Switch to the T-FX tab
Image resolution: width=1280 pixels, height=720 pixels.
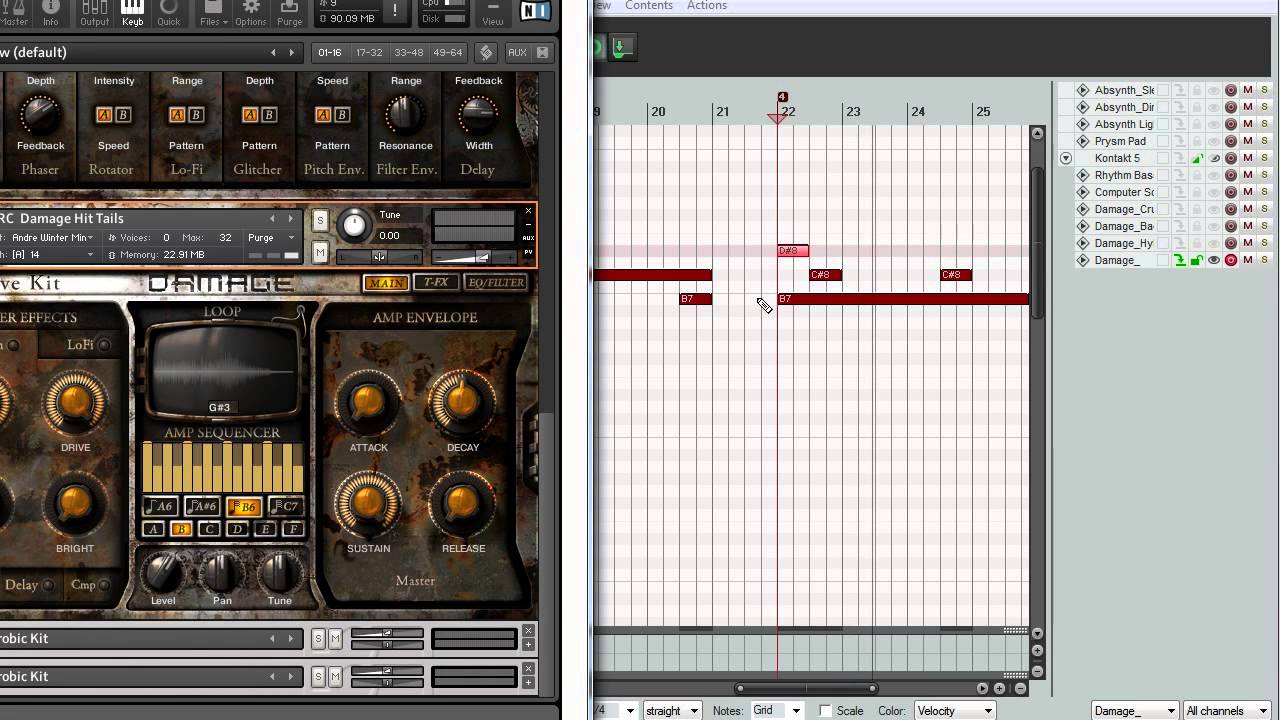[x=436, y=283]
